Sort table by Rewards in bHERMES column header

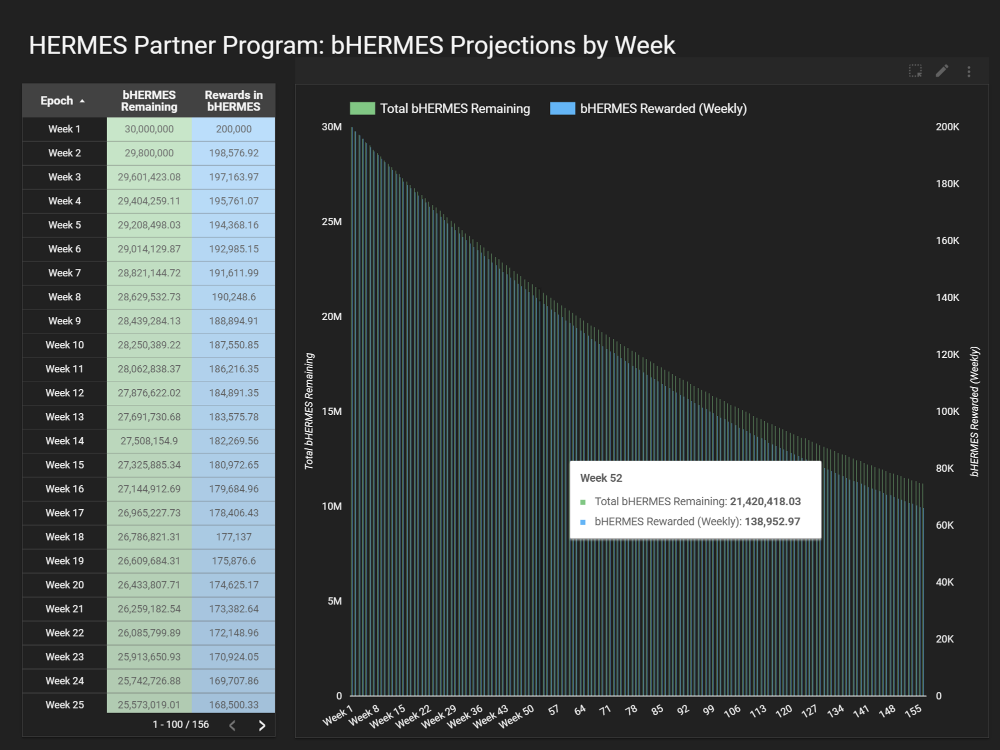[233, 101]
